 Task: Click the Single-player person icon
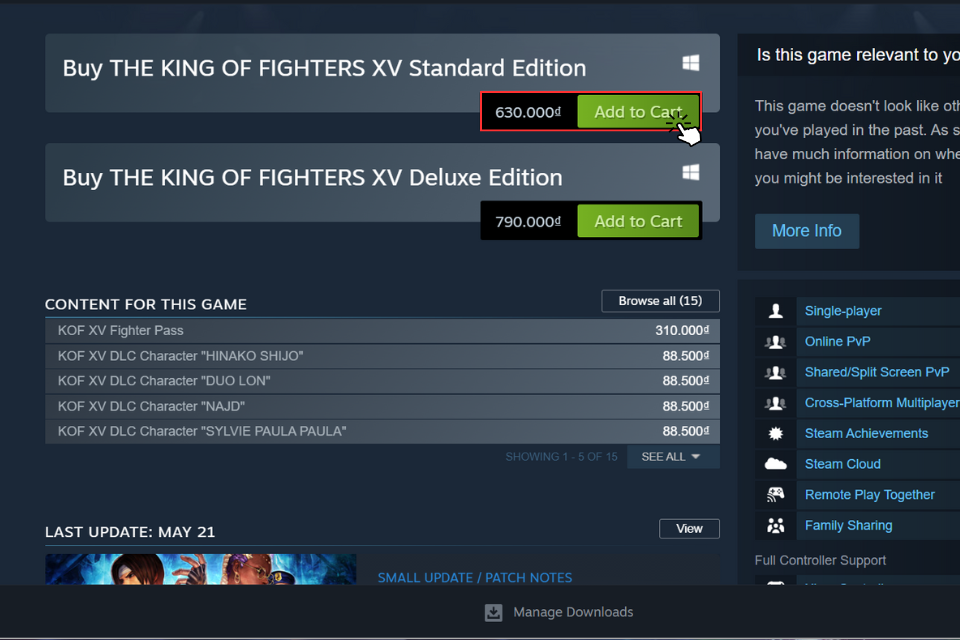776,311
